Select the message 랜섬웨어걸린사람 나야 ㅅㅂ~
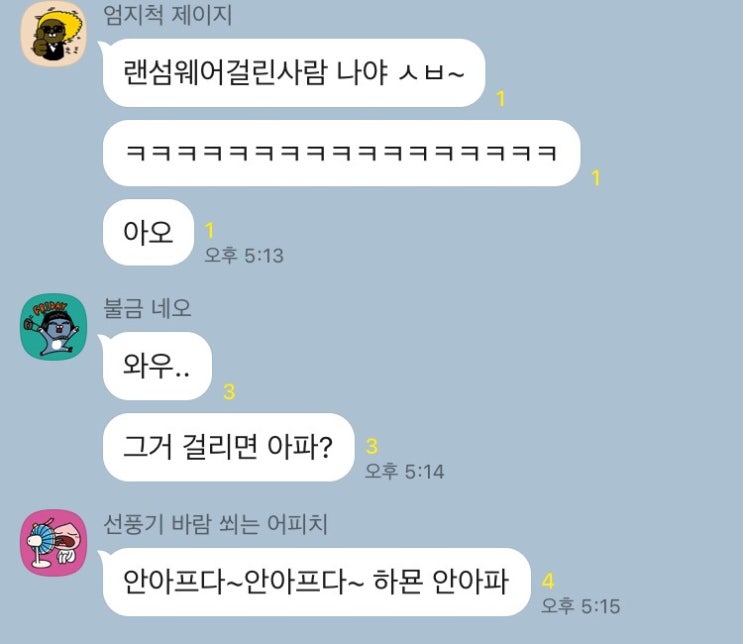 (x=294, y=73)
